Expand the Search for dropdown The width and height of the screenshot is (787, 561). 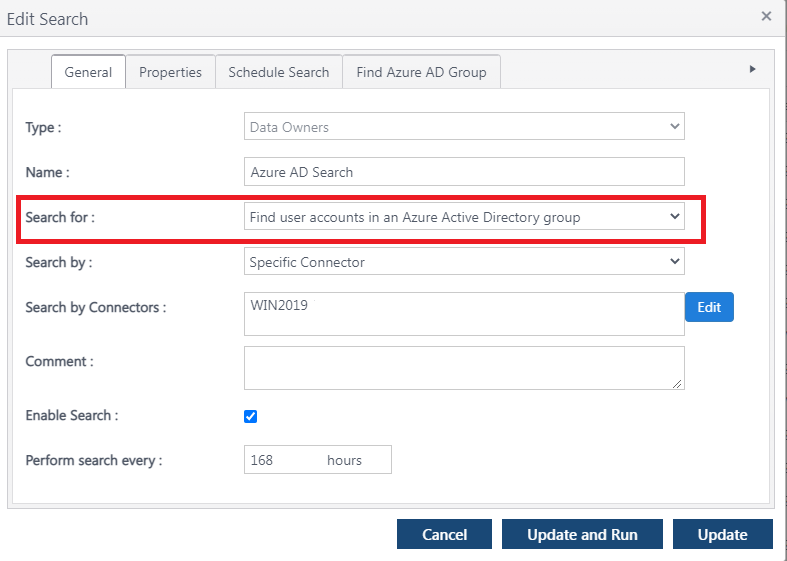[x=464, y=217]
